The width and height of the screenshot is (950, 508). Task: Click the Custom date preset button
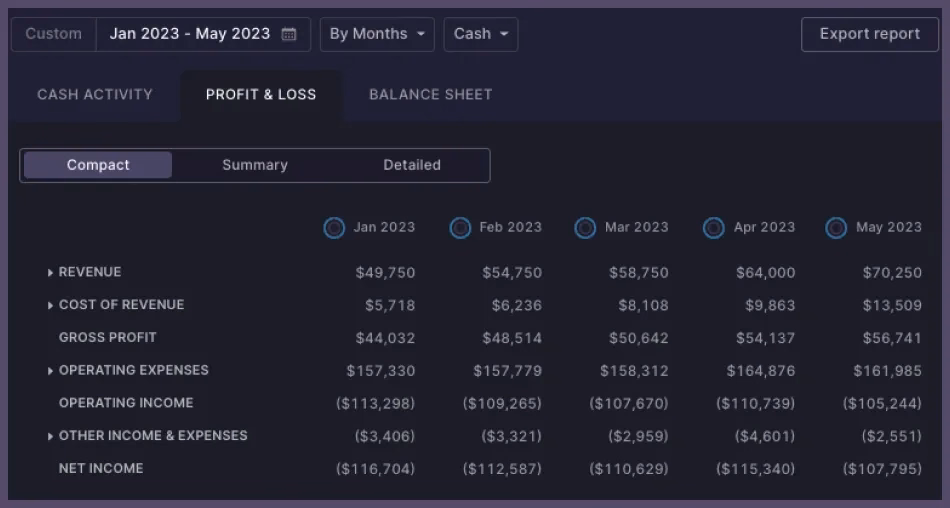click(54, 34)
